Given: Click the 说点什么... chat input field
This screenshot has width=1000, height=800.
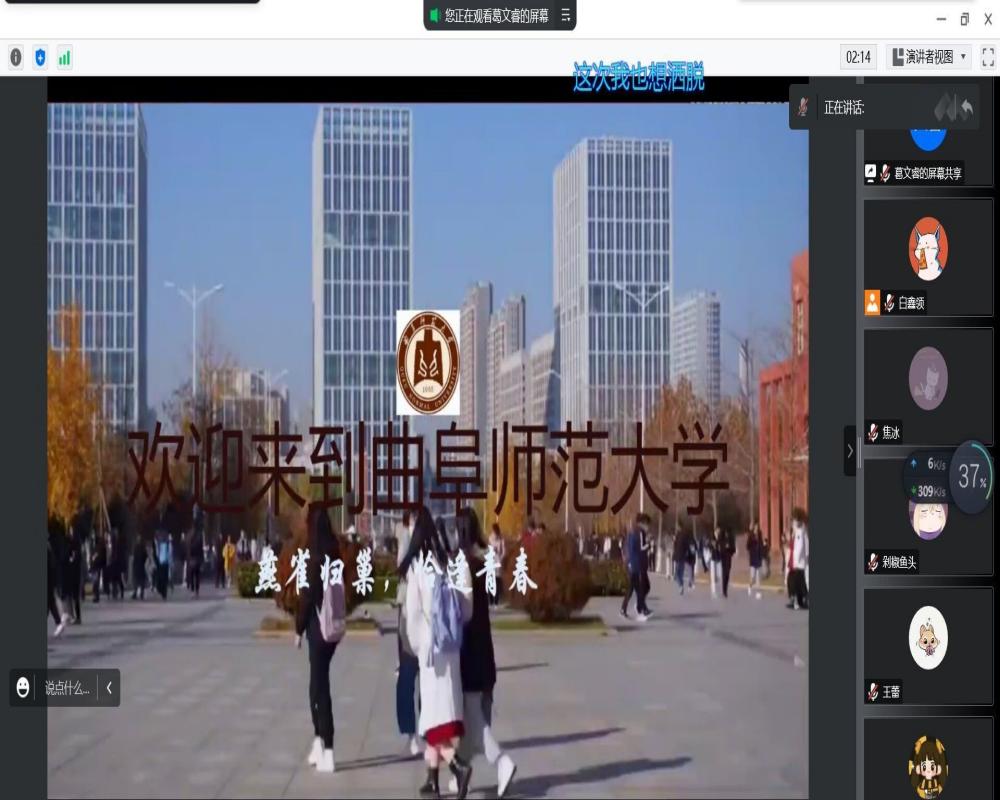Looking at the screenshot, I should (x=67, y=688).
